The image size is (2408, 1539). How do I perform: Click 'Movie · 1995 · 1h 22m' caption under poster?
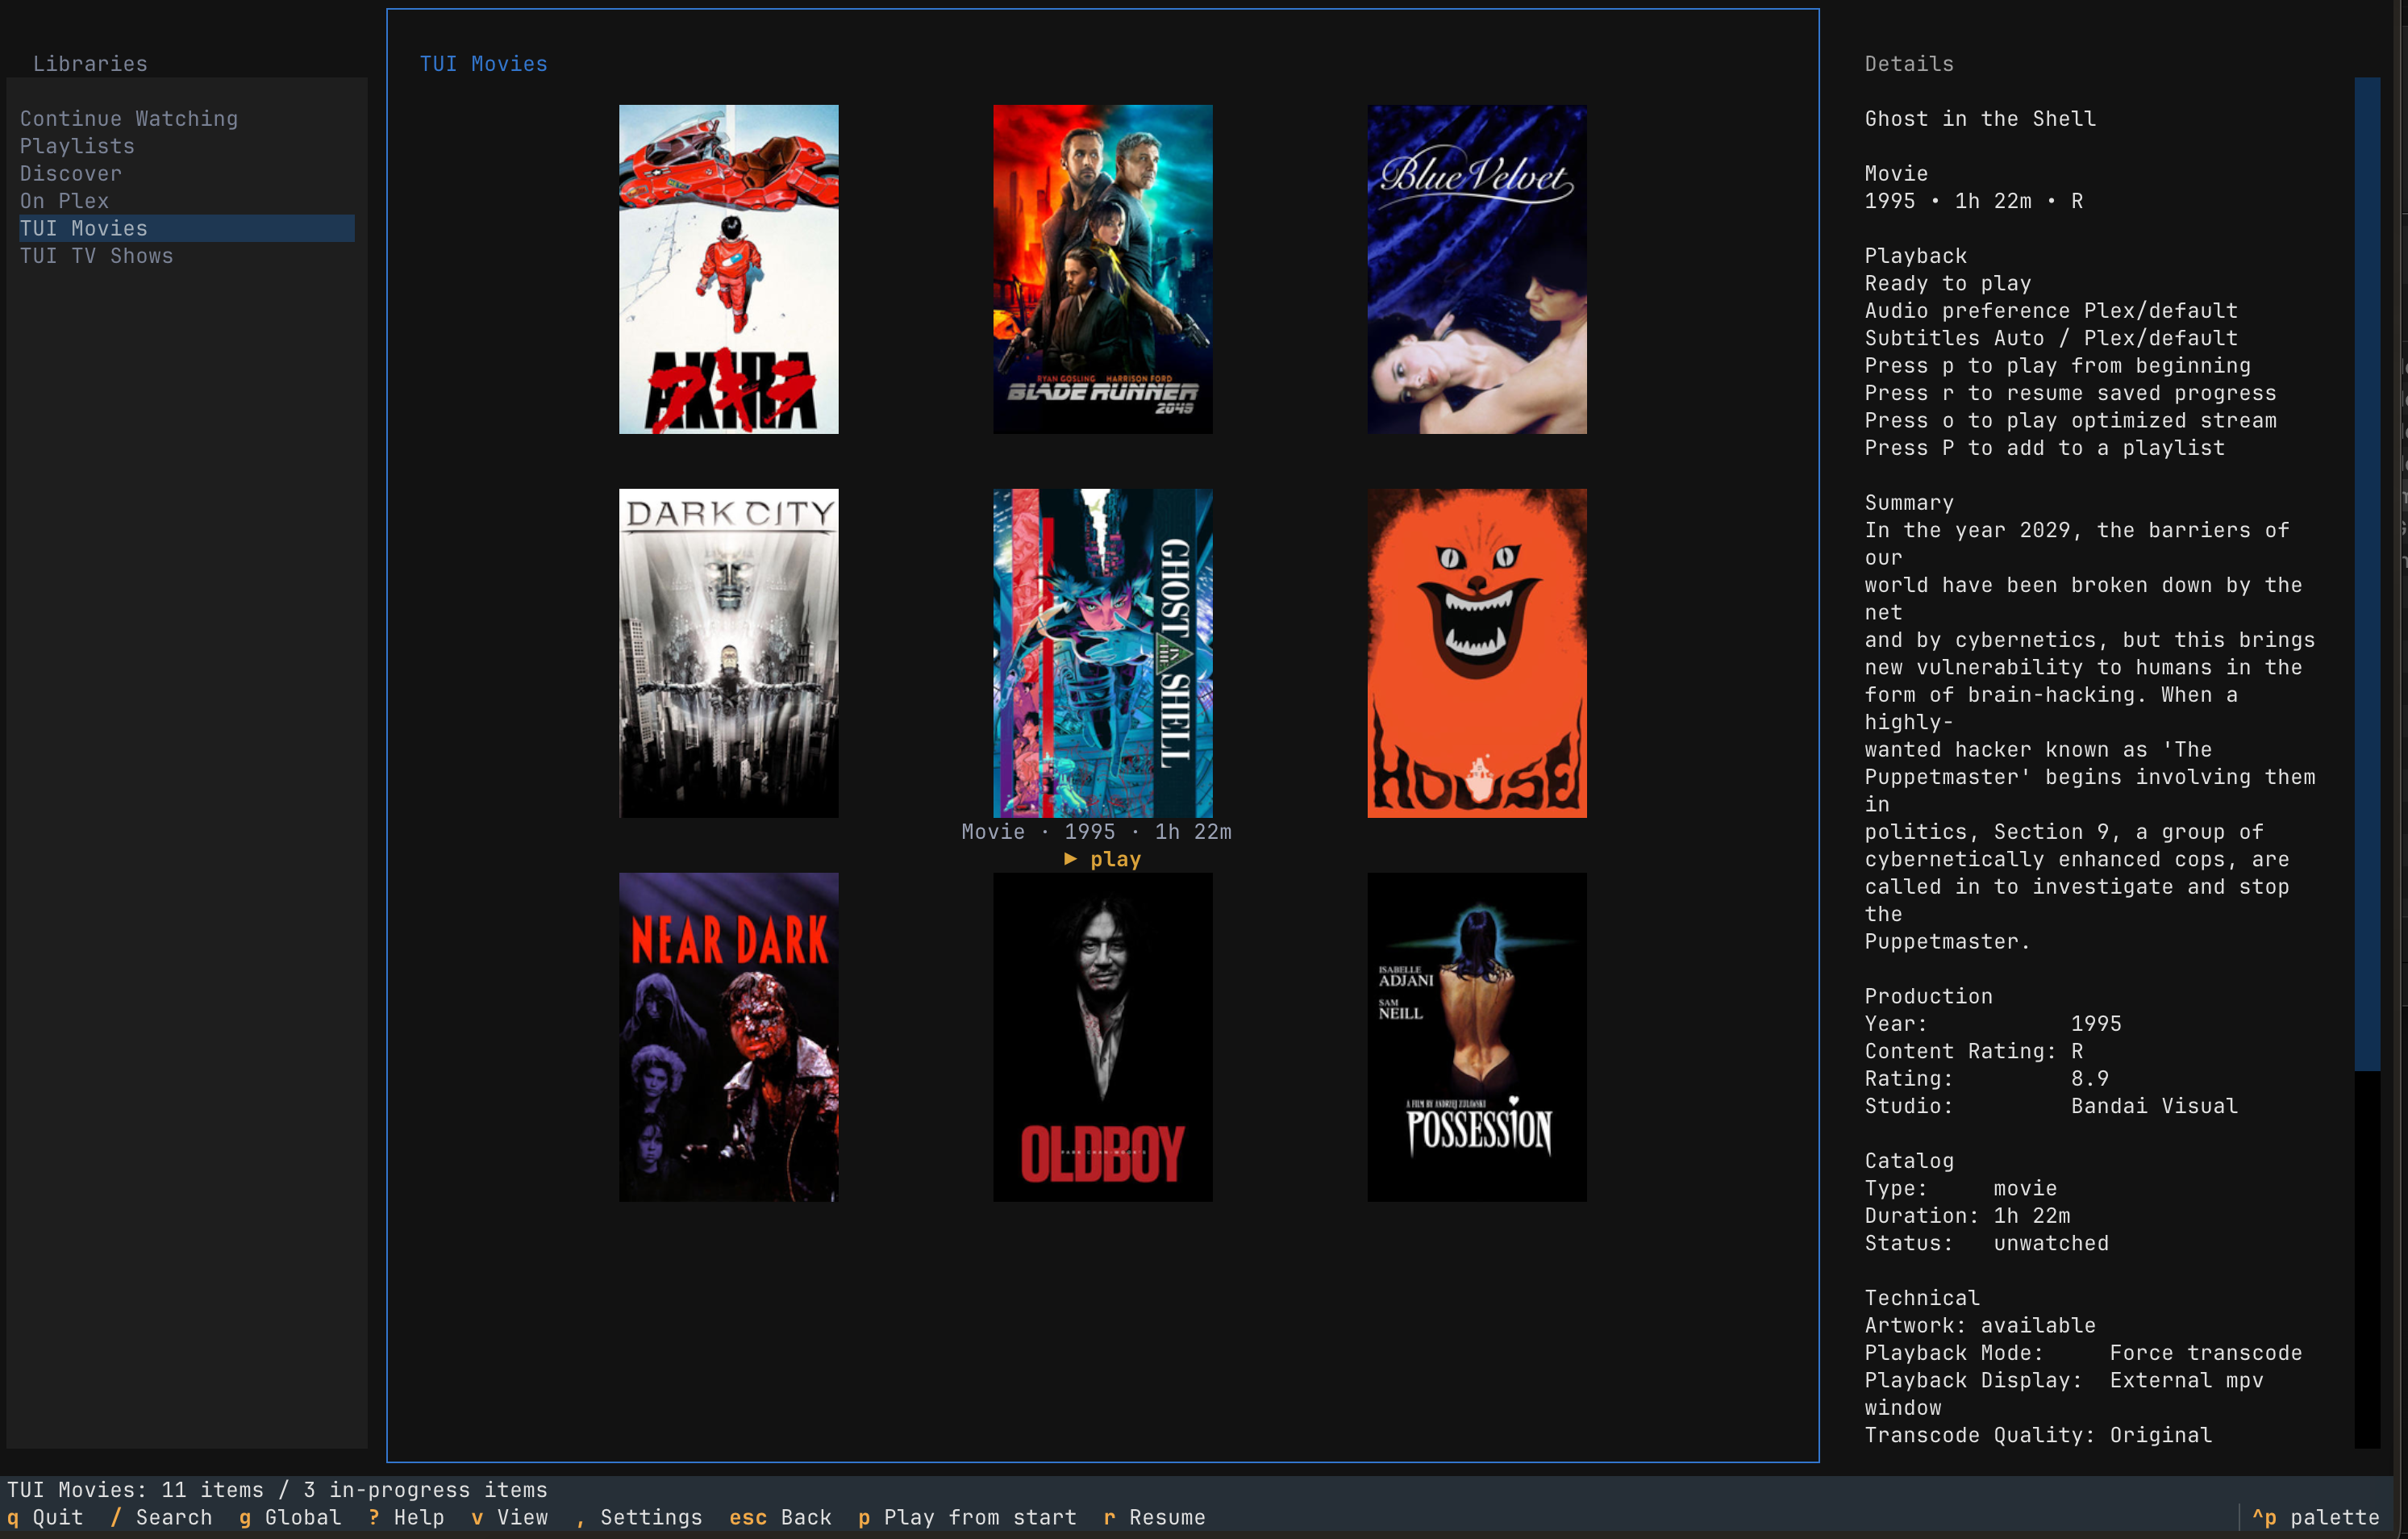coord(1096,832)
